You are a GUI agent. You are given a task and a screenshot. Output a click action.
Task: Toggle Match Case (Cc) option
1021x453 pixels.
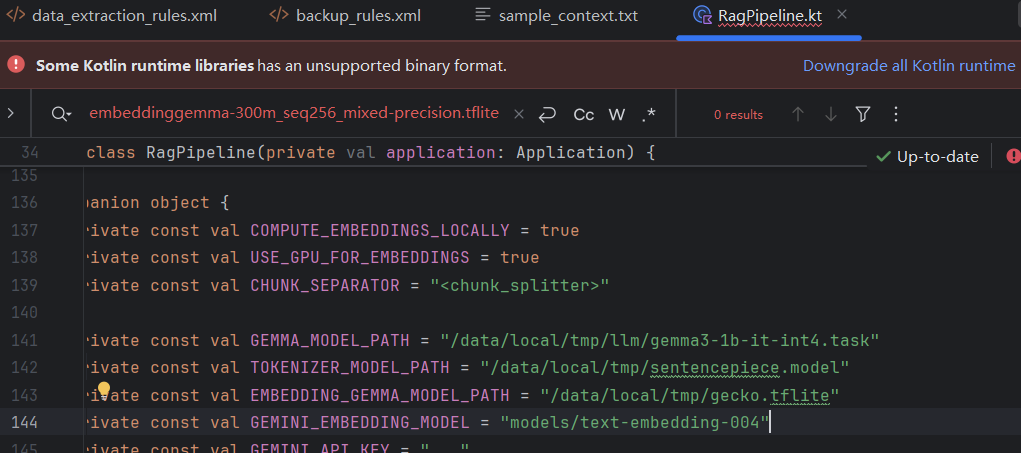(583, 115)
